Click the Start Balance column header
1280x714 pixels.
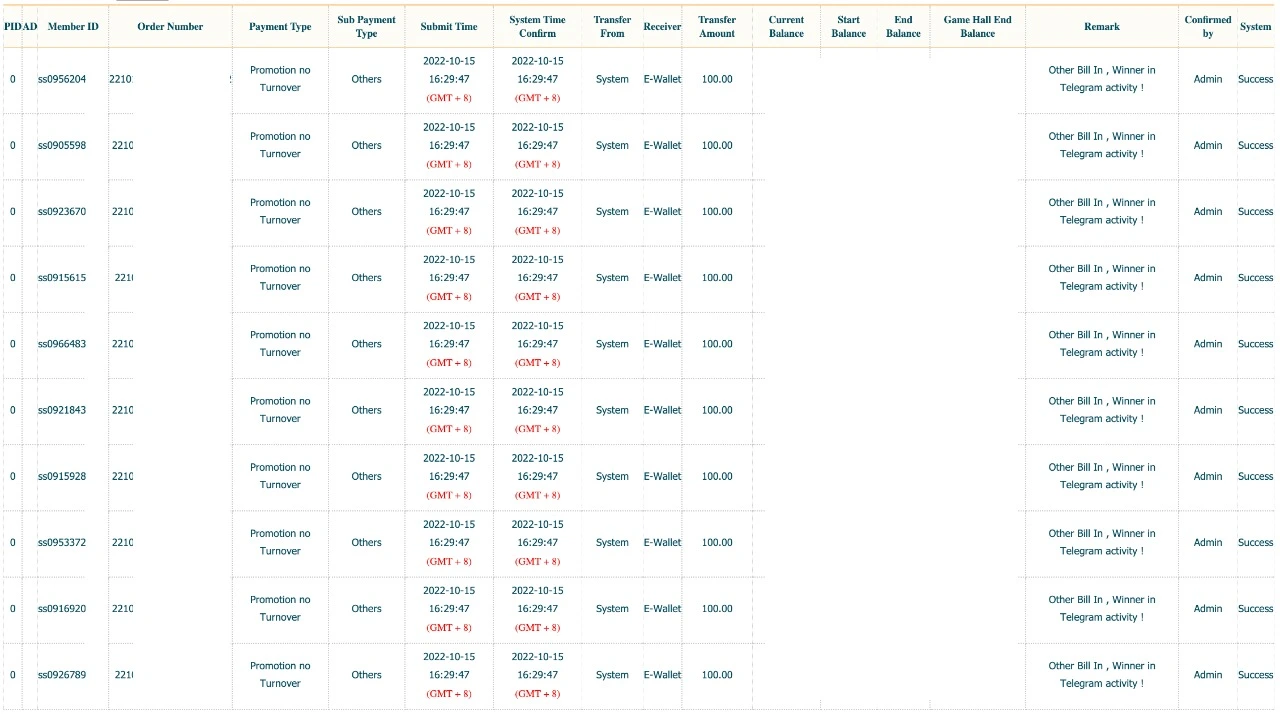click(848, 27)
